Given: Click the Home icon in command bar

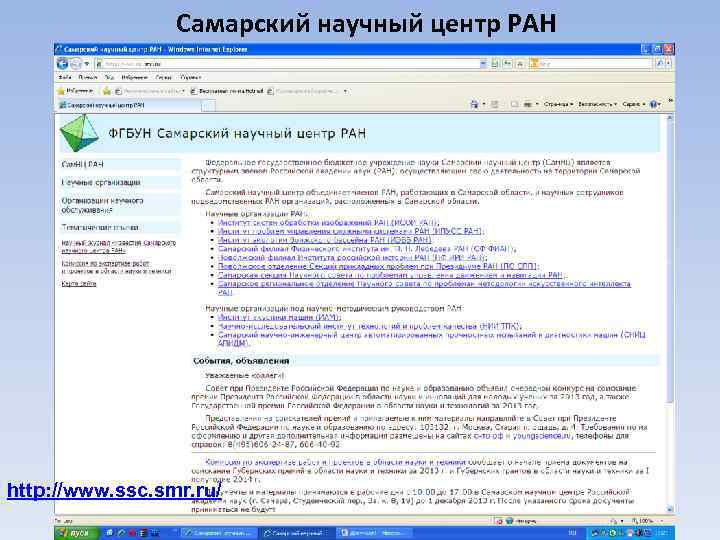Looking at the screenshot, I should (x=474, y=105).
